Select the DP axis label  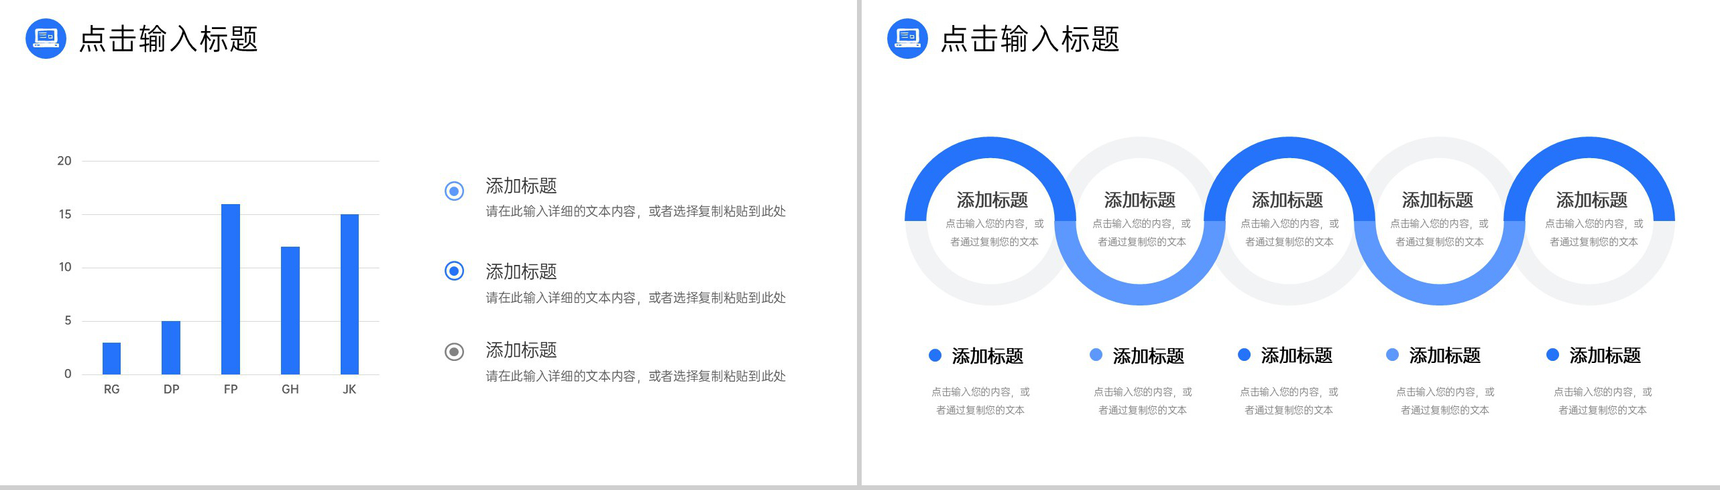171,389
